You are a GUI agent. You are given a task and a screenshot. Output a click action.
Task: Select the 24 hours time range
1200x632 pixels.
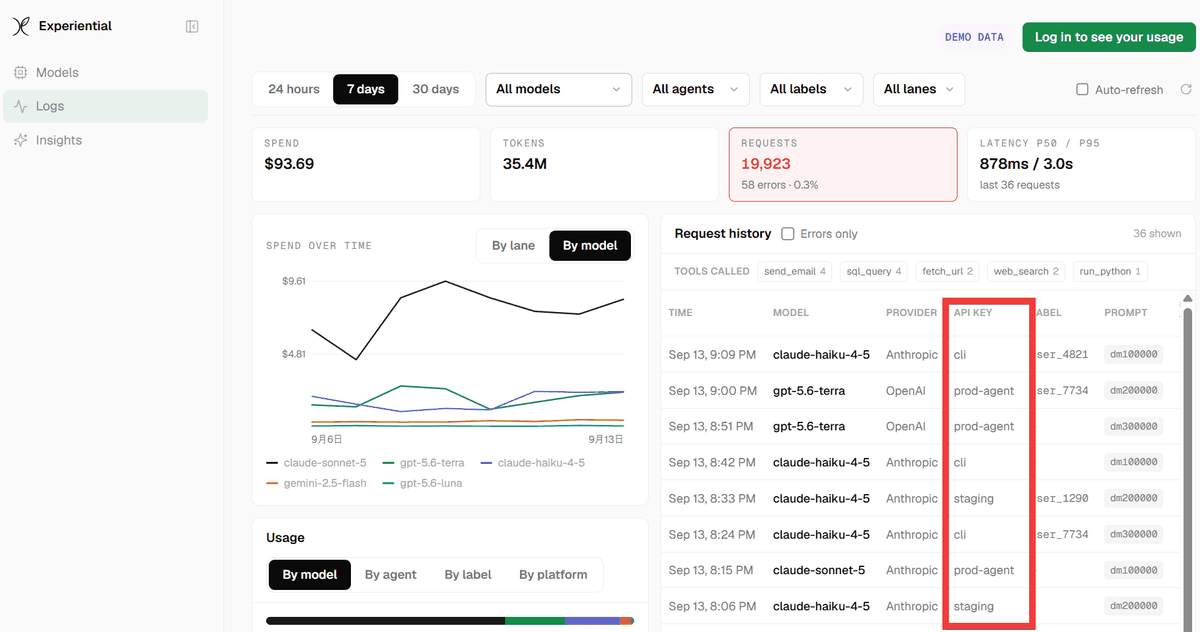click(x=294, y=89)
